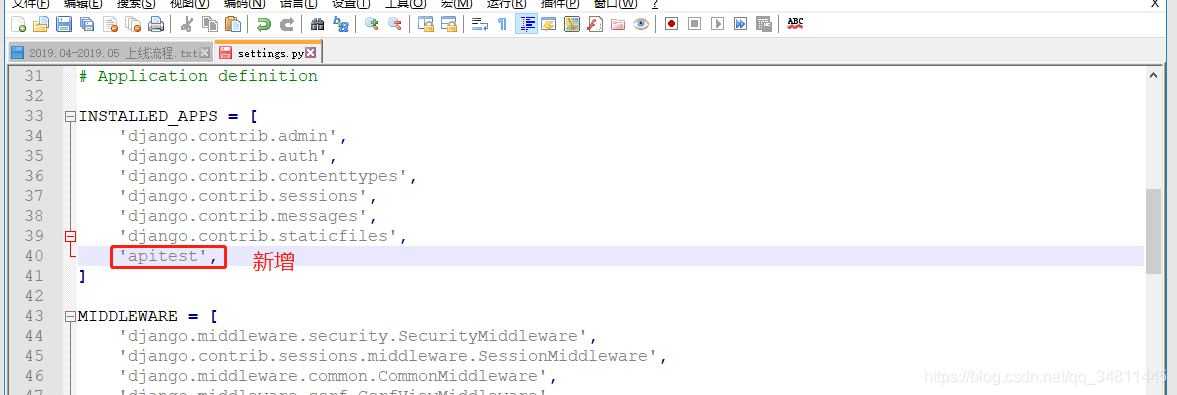Toggle synchronized vertical scrolling
Image resolution: width=1177 pixels, height=395 pixels.
coord(426,24)
